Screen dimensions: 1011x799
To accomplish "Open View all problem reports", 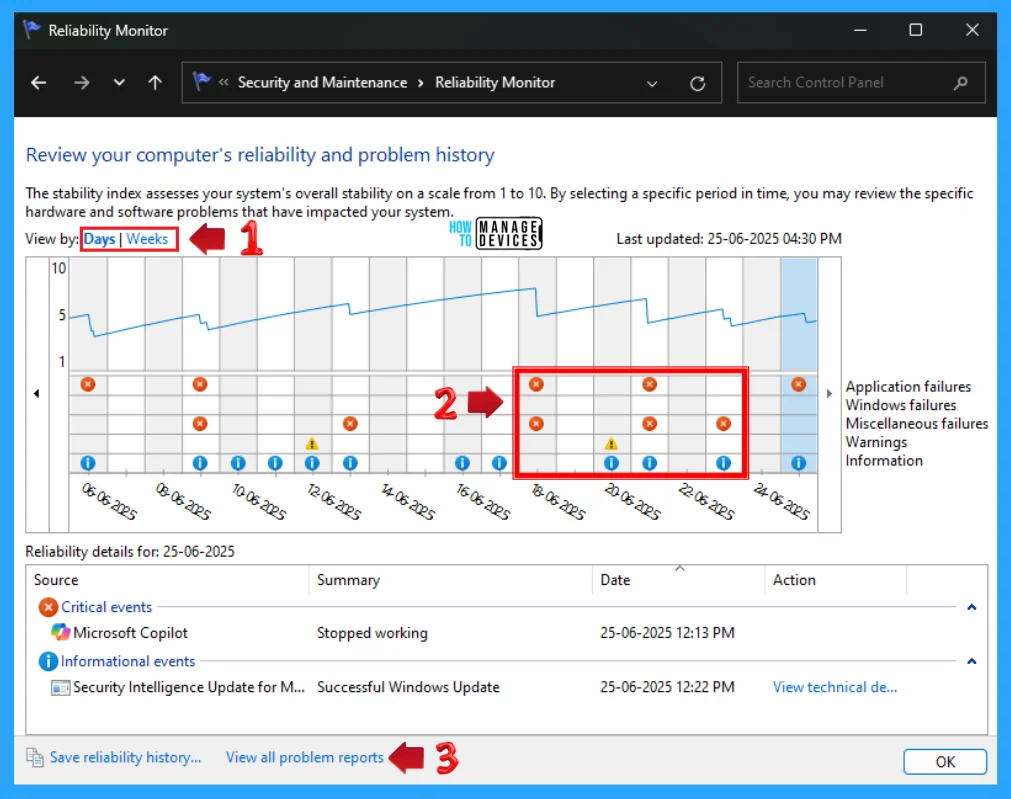I will [304, 757].
